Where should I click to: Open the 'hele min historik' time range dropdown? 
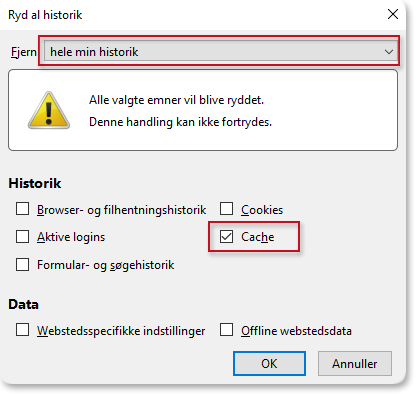(221, 52)
